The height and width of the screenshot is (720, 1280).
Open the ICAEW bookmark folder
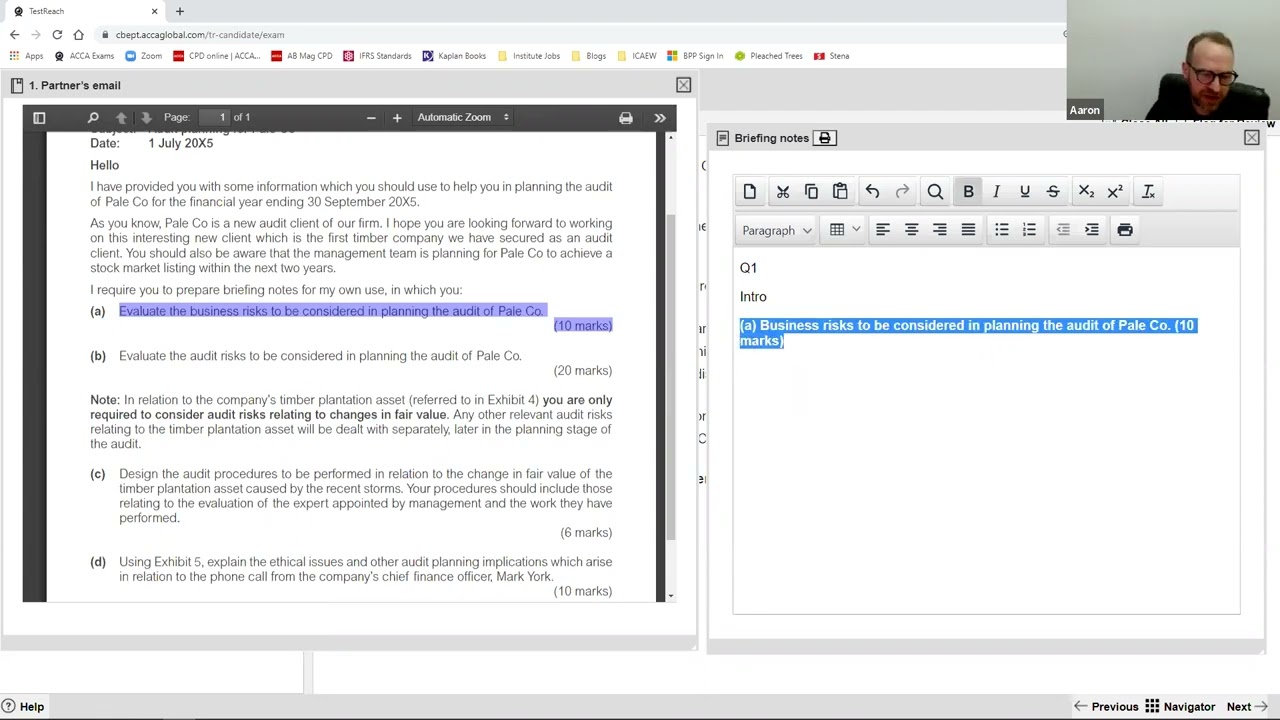[638, 56]
